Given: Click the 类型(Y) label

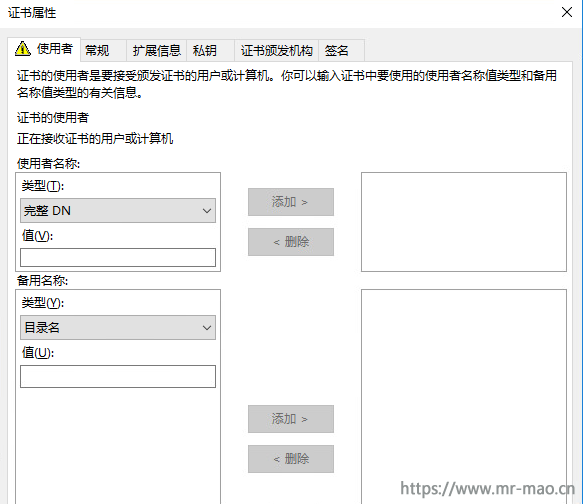Looking at the screenshot, I should coord(43,303).
